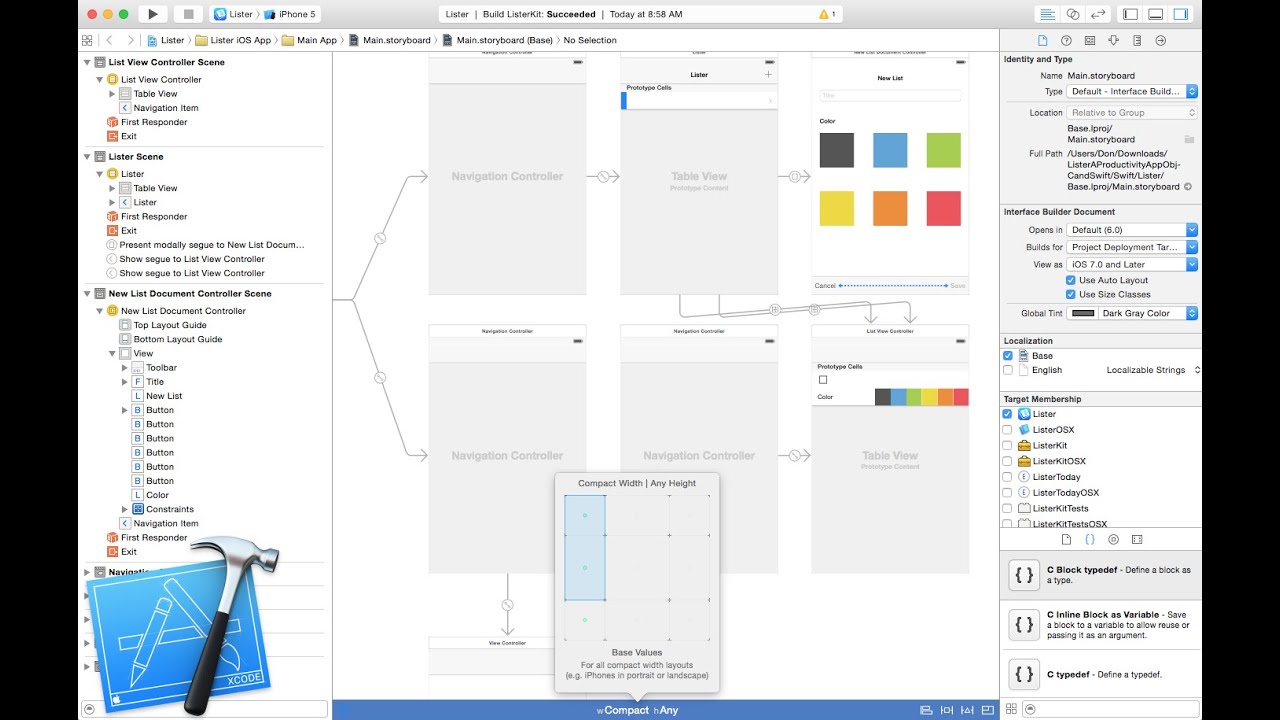The width and height of the screenshot is (1280, 720).
Task: Show the File inspector
Action: (1042, 40)
